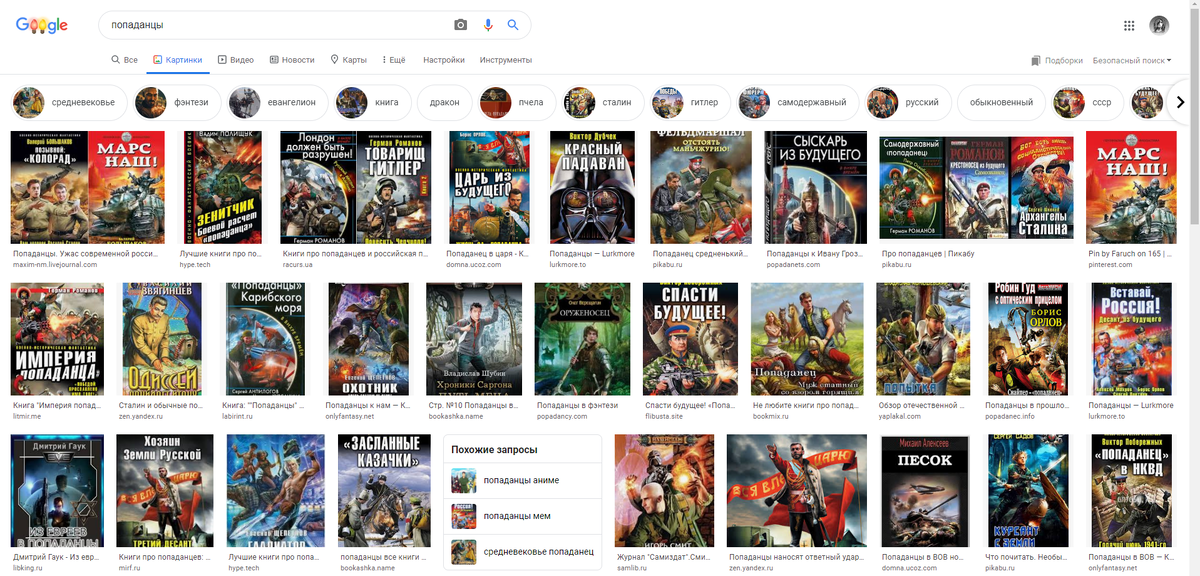Open the account avatar menu

[1160, 26]
